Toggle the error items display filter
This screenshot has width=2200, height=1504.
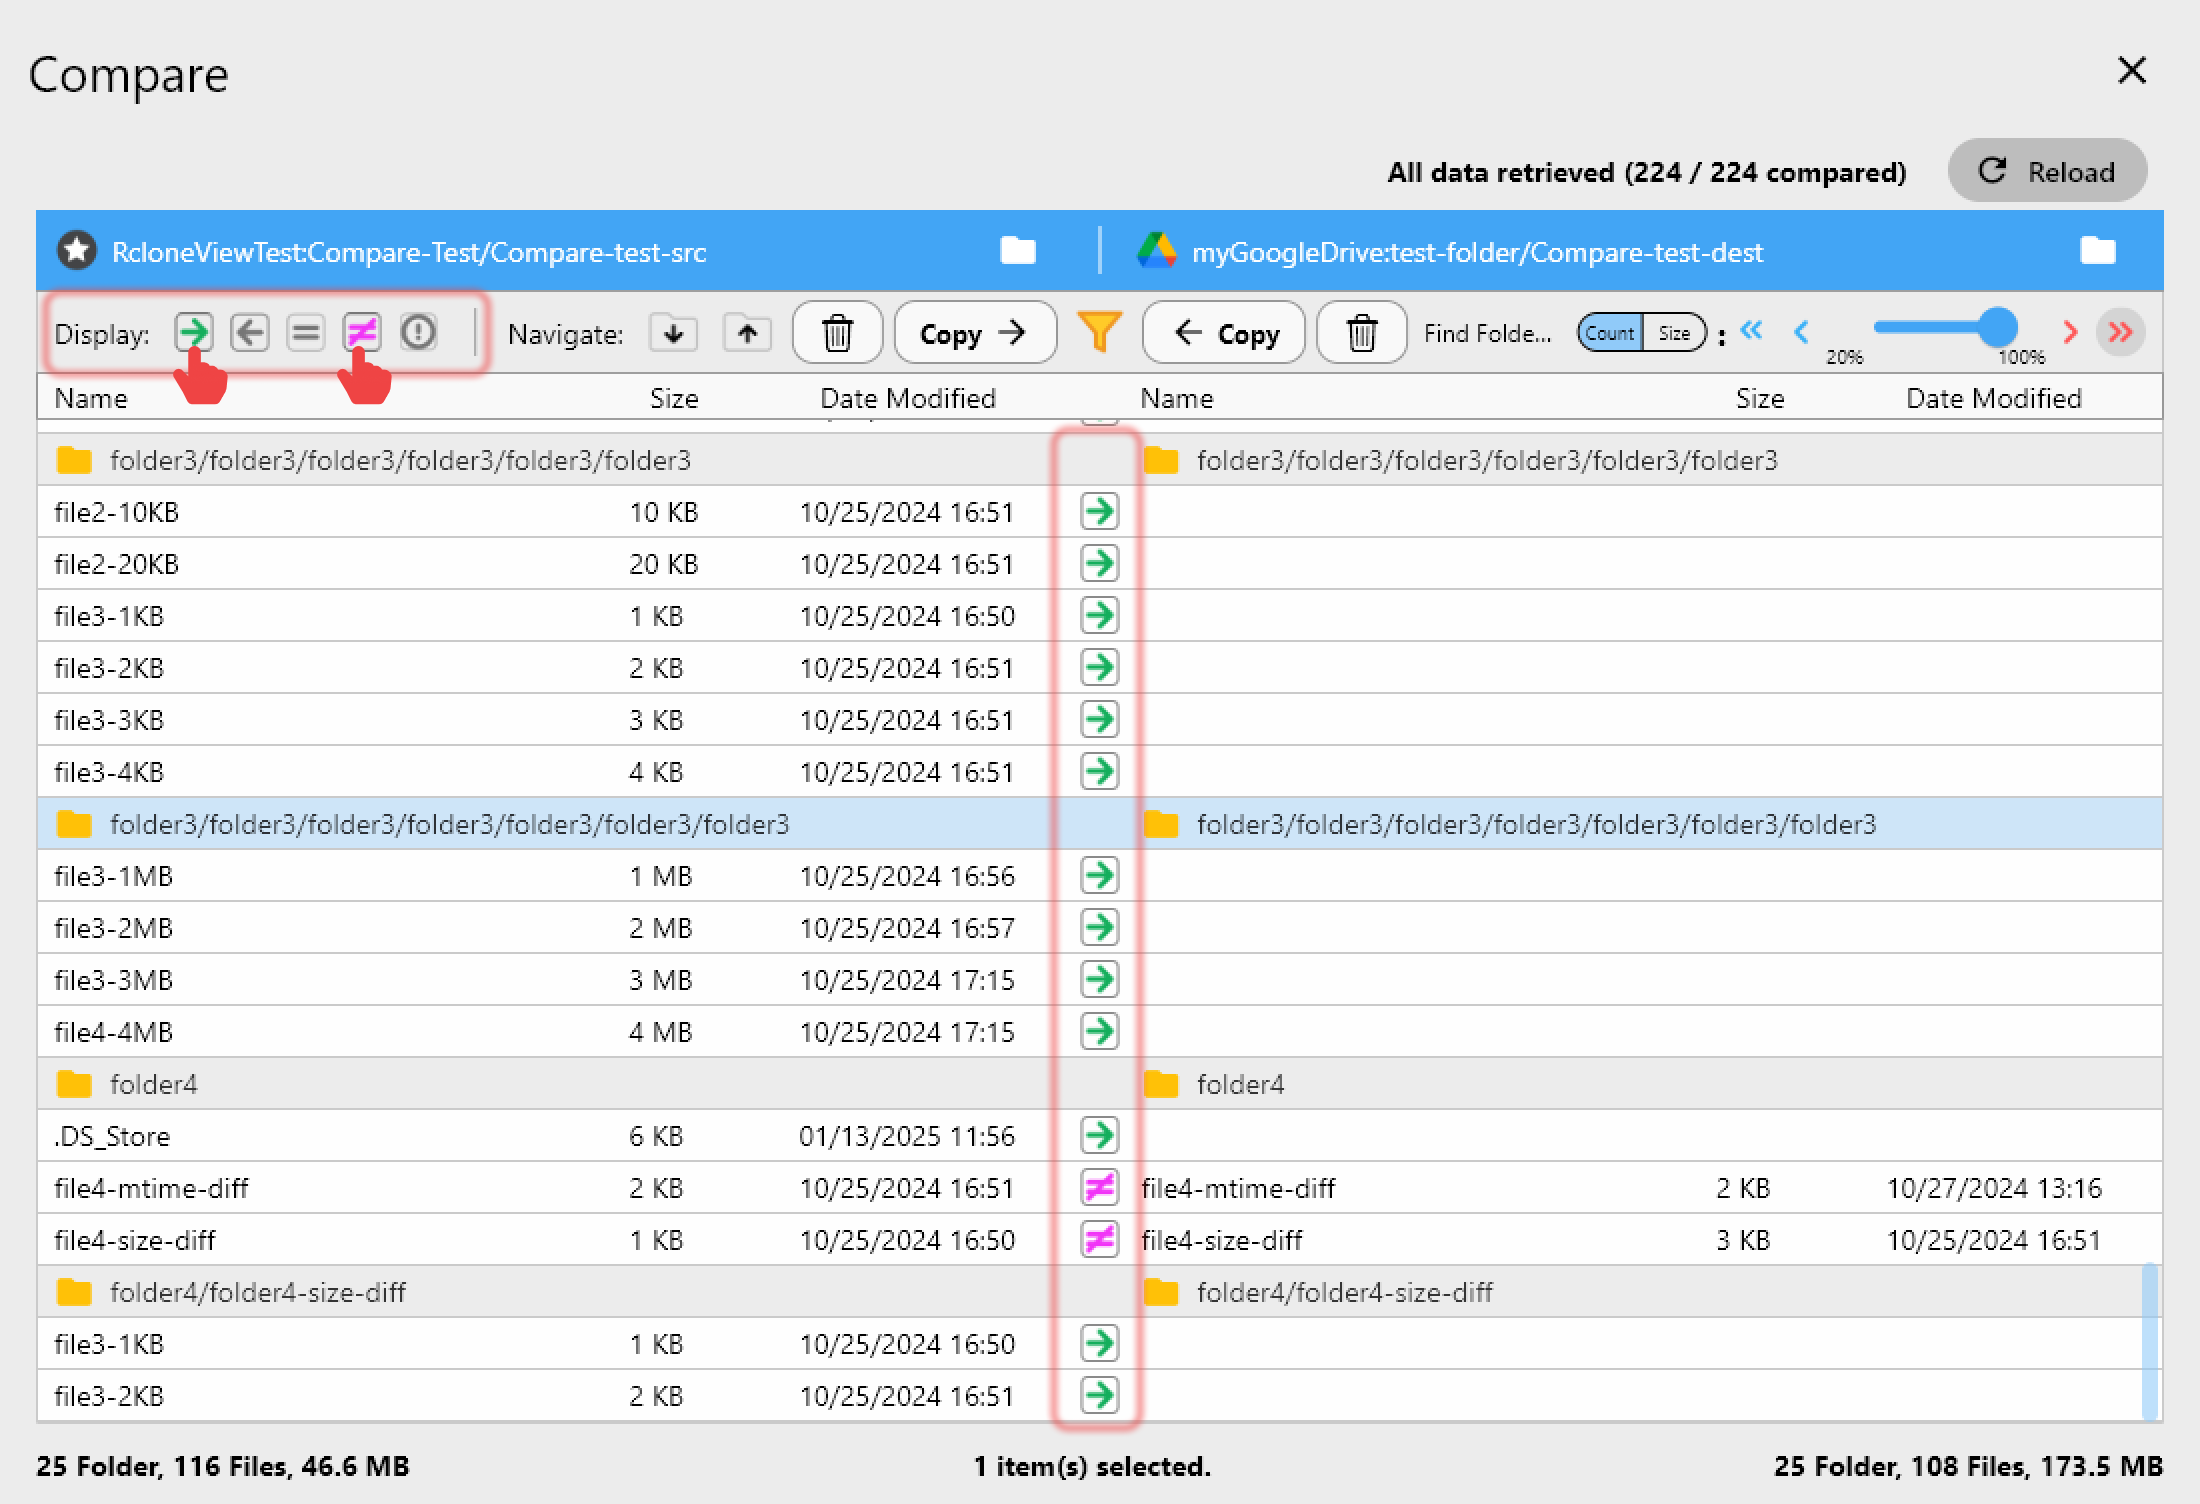click(x=418, y=333)
